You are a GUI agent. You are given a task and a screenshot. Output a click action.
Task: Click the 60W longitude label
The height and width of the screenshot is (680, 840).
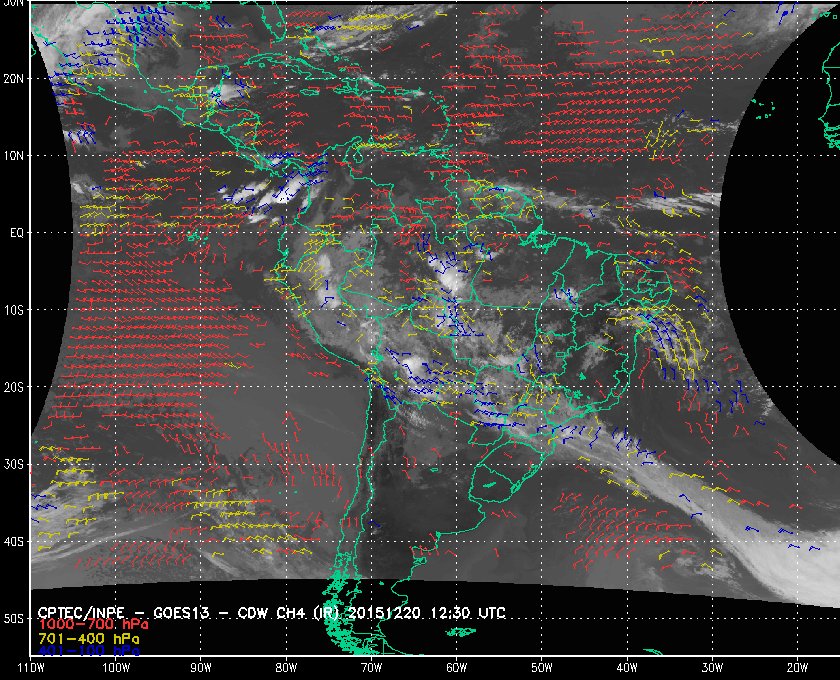456,668
